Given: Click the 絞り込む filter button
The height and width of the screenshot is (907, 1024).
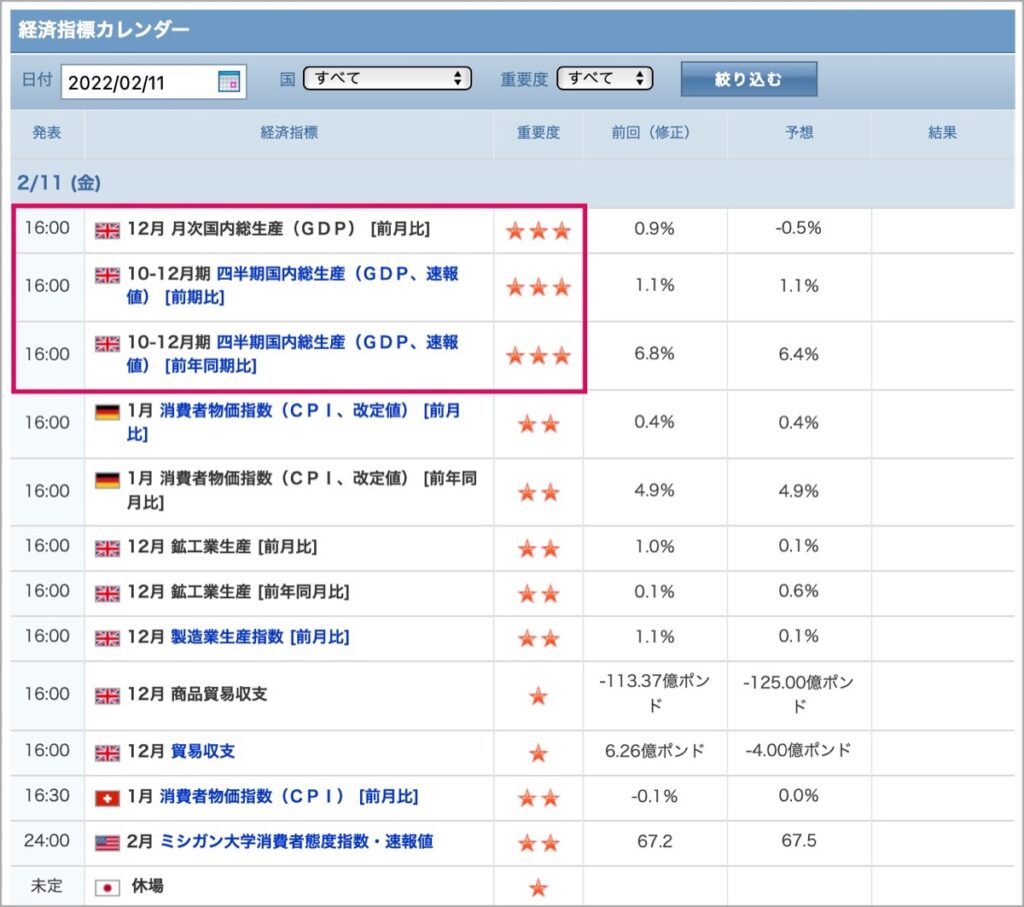Looking at the screenshot, I should point(748,79).
